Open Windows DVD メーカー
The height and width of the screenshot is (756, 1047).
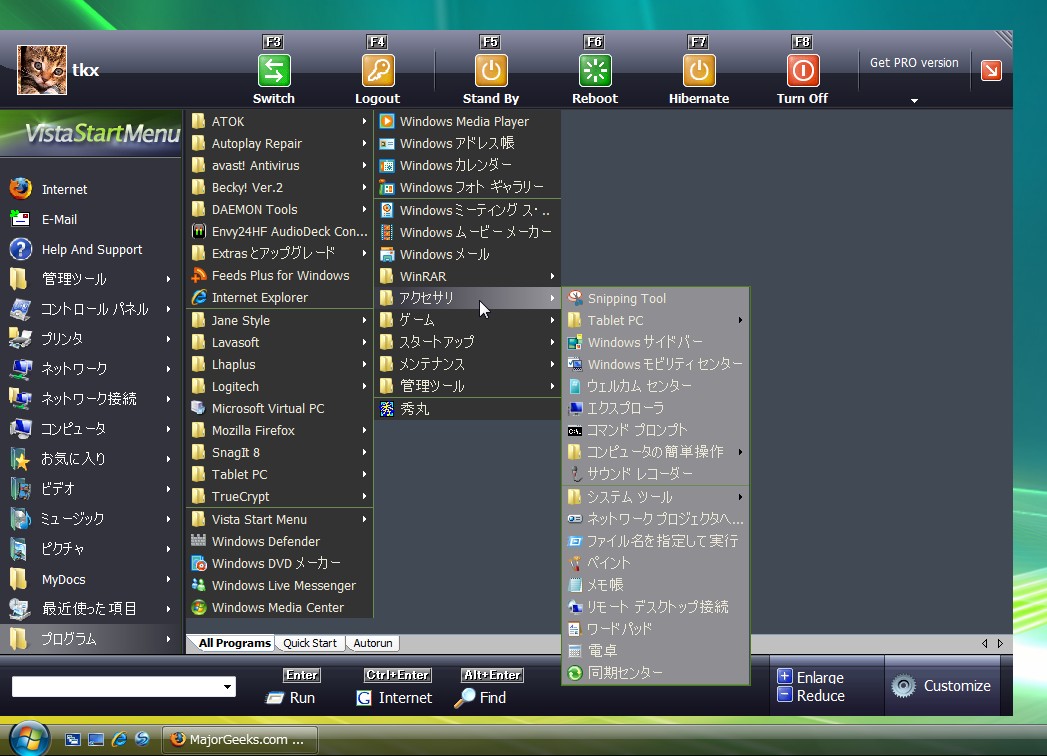point(279,563)
